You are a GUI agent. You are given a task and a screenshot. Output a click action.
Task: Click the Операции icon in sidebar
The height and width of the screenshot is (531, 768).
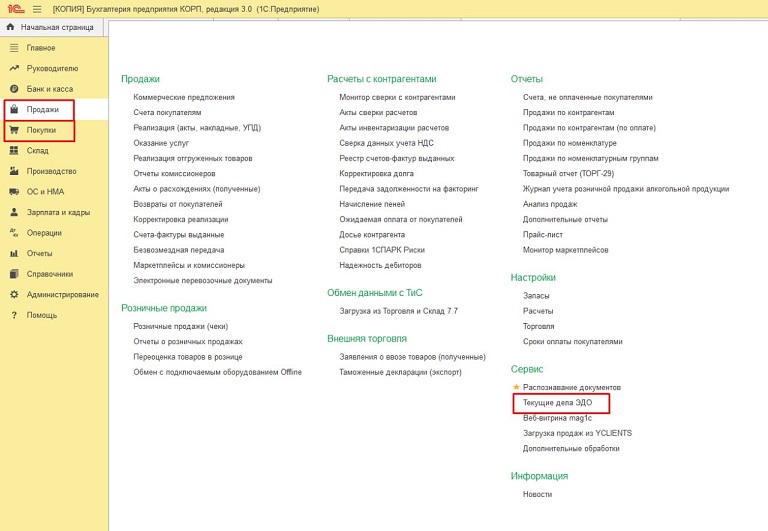[x=14, y=233]
